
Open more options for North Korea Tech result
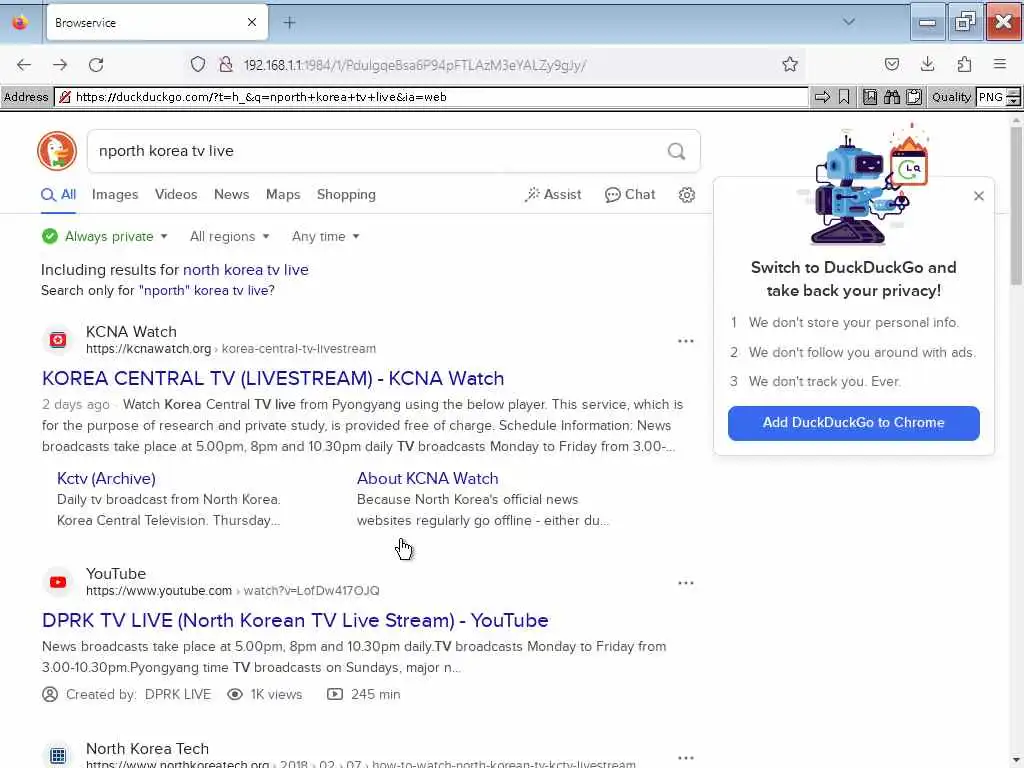(685, 758)
